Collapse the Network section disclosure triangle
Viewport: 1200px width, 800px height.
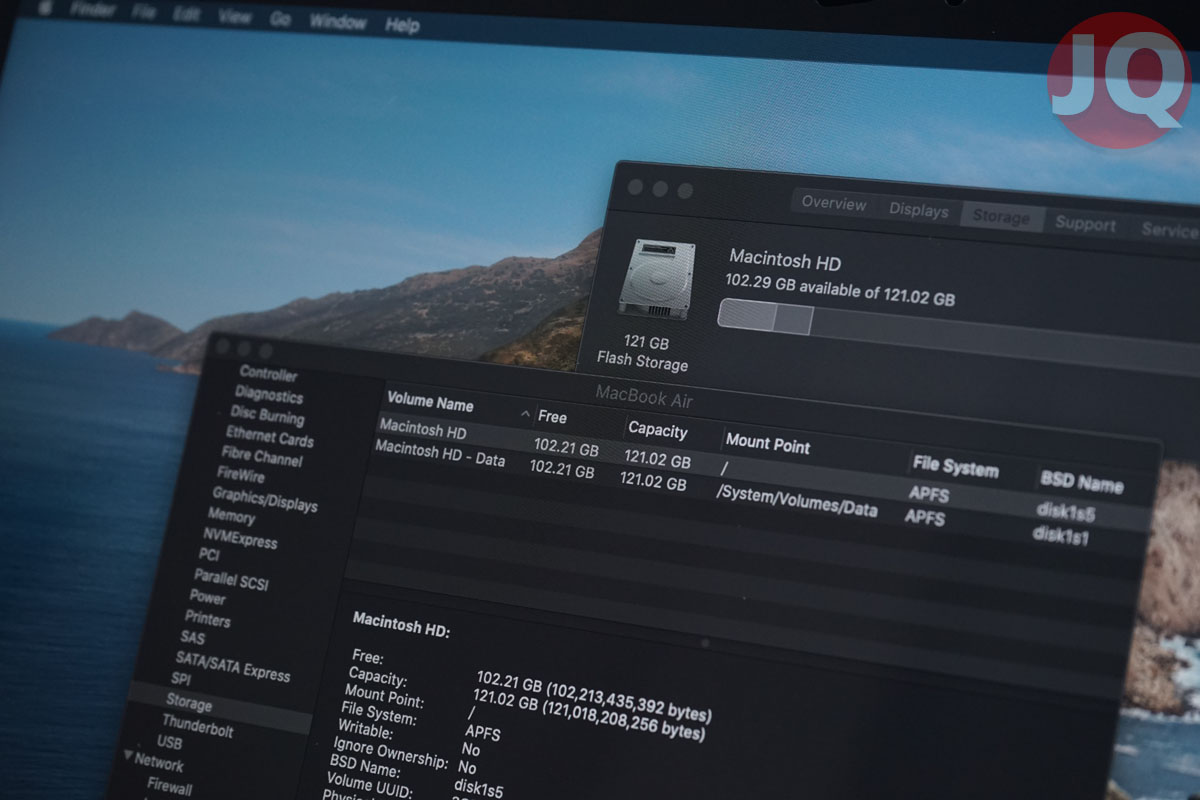click(129, 757)
